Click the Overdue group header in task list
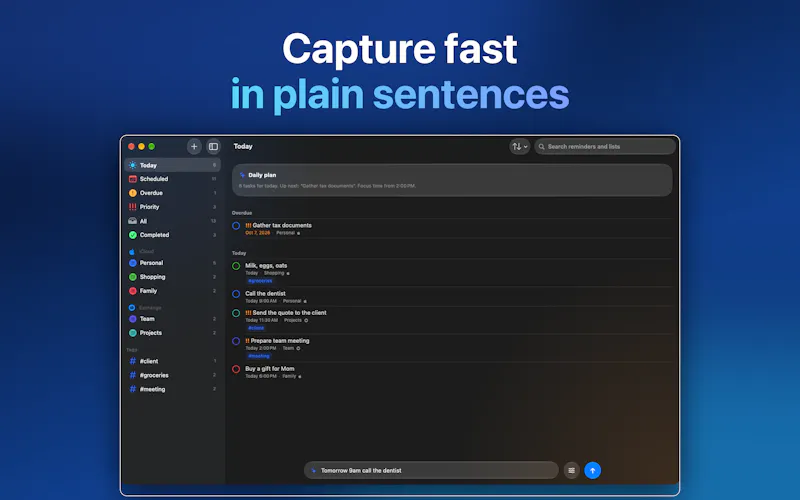 (242, 213)
